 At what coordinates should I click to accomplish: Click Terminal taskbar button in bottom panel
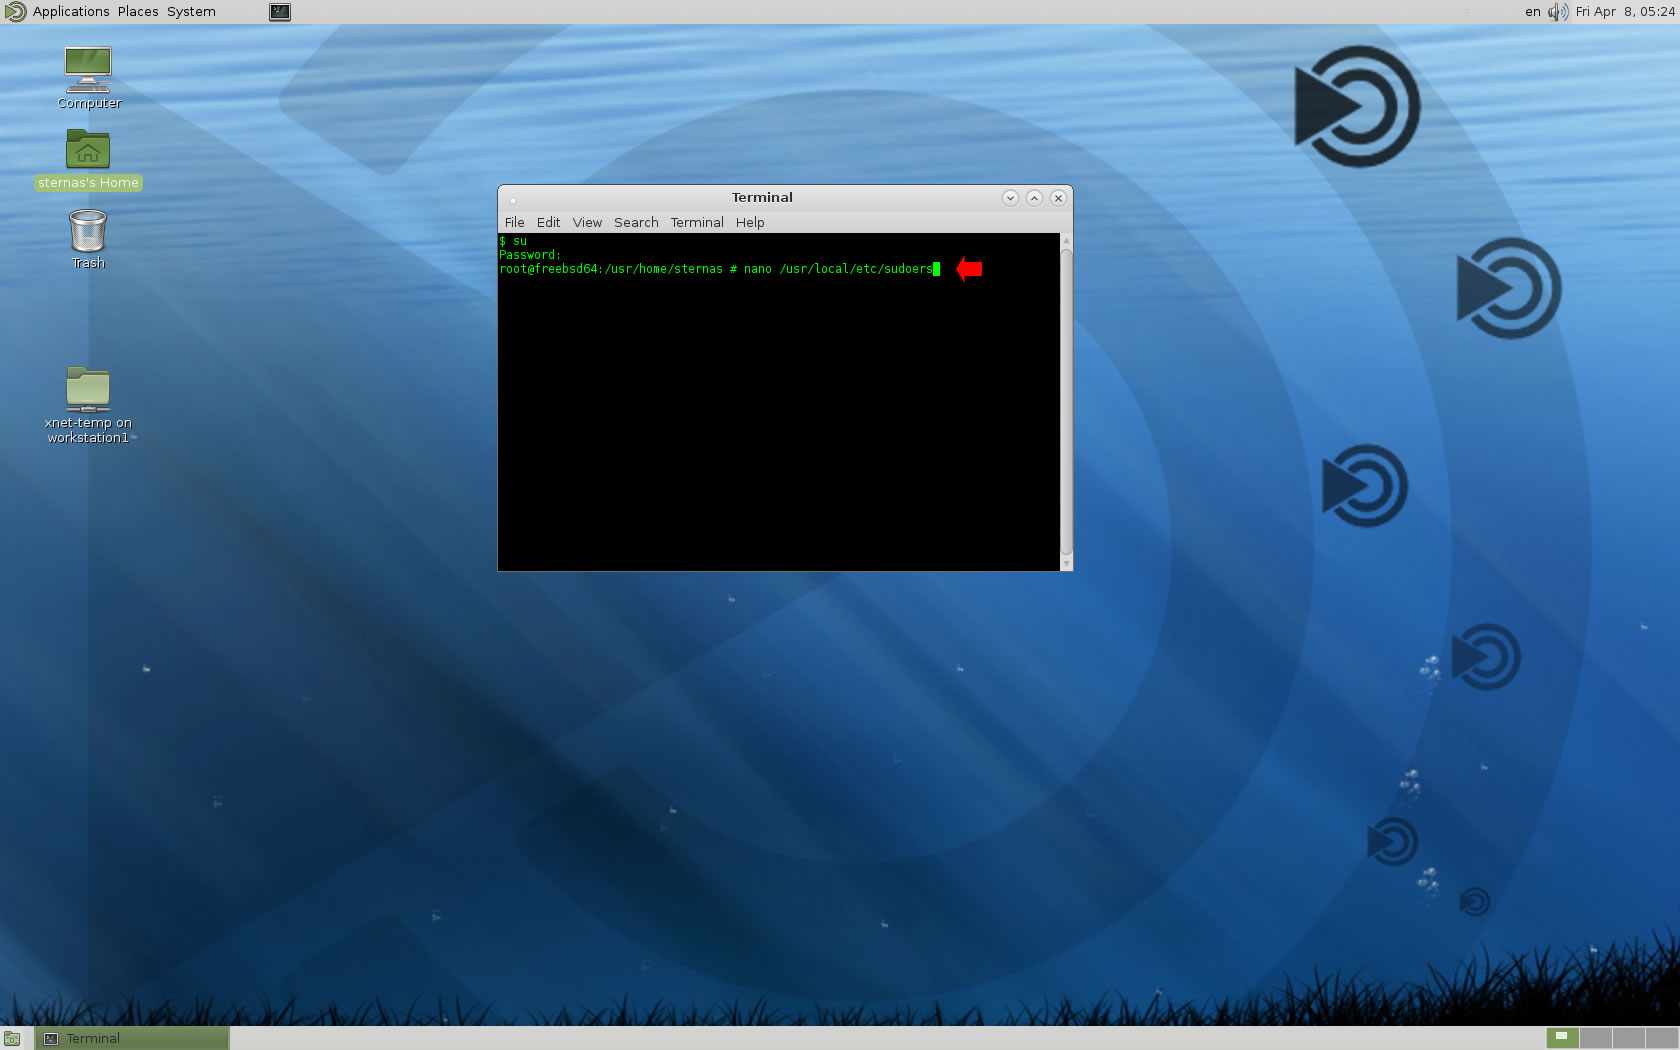point(133,1038)
